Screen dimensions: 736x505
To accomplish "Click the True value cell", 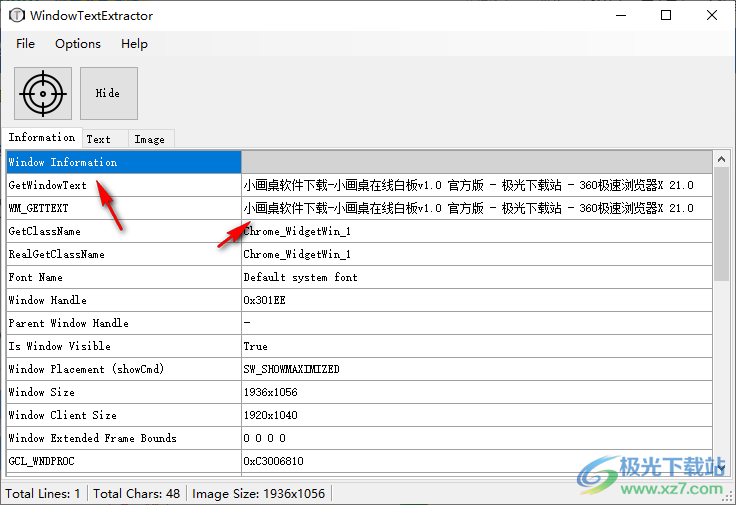I will click(x=477, y=346).
